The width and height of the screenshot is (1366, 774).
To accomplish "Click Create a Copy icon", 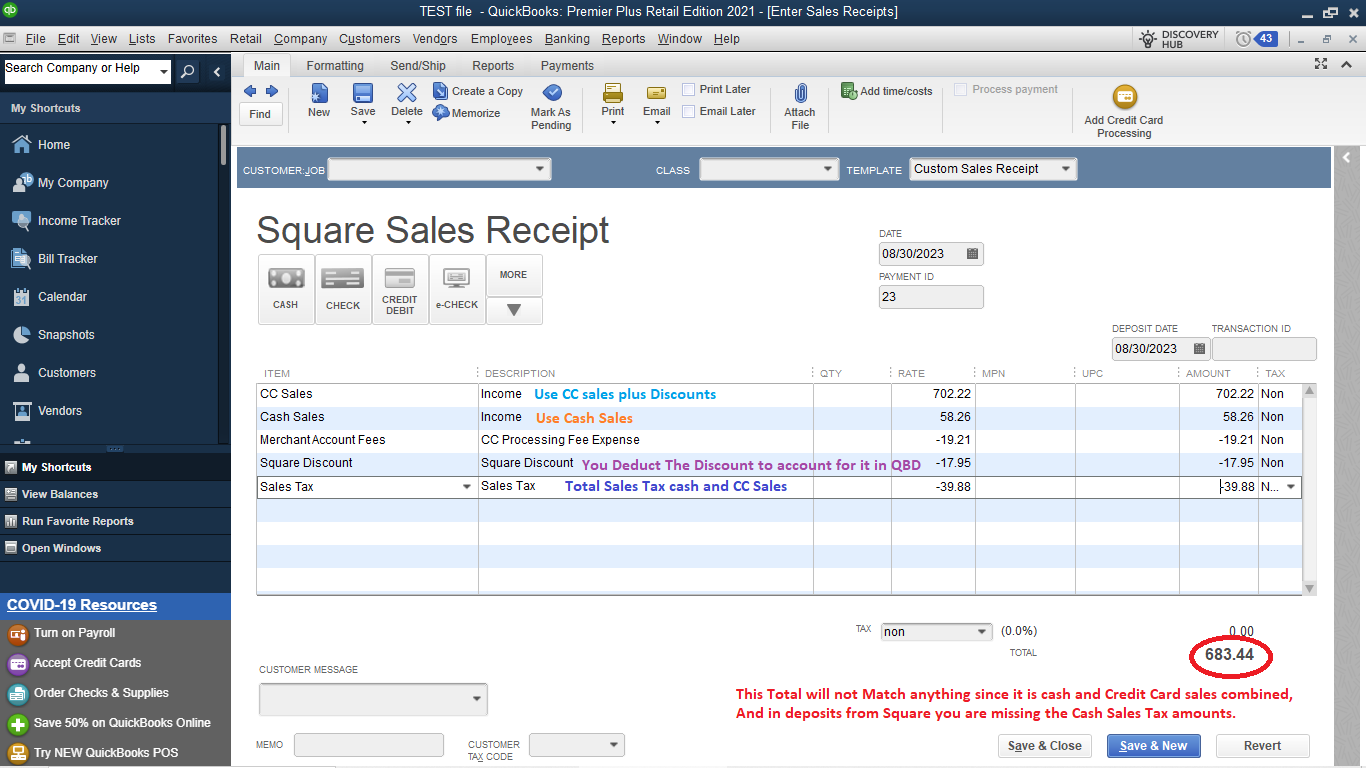I will tap(441, 90).
